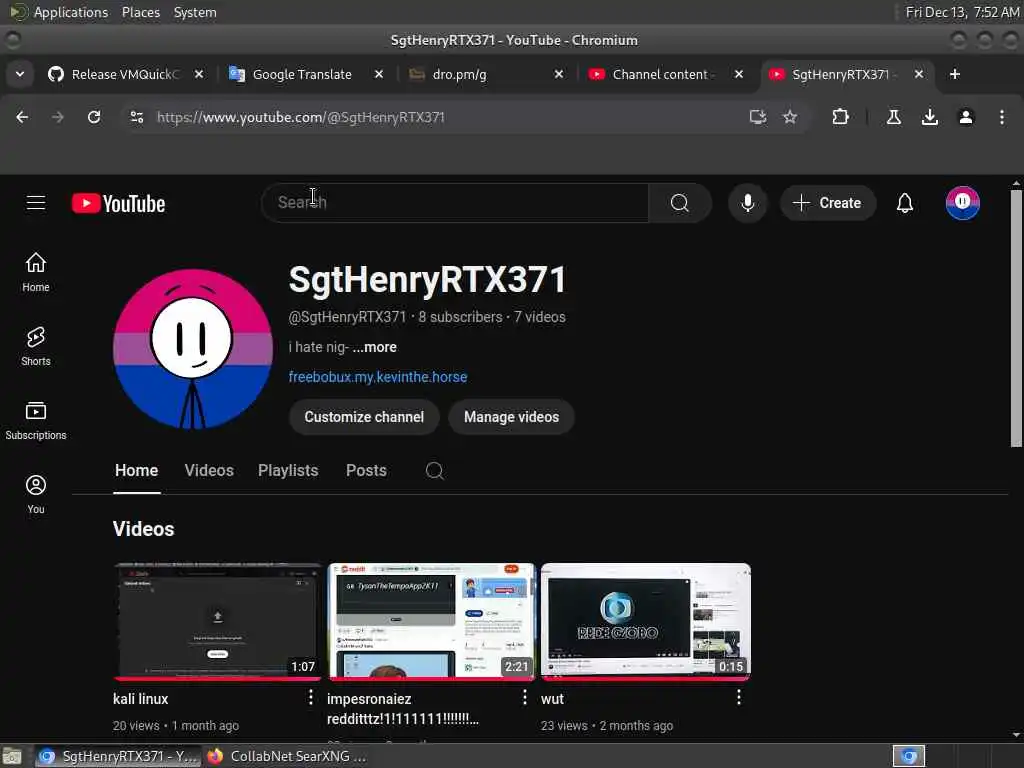Open Chrome Labs flask icon
Screen dimensions: 1024x768
894,117
